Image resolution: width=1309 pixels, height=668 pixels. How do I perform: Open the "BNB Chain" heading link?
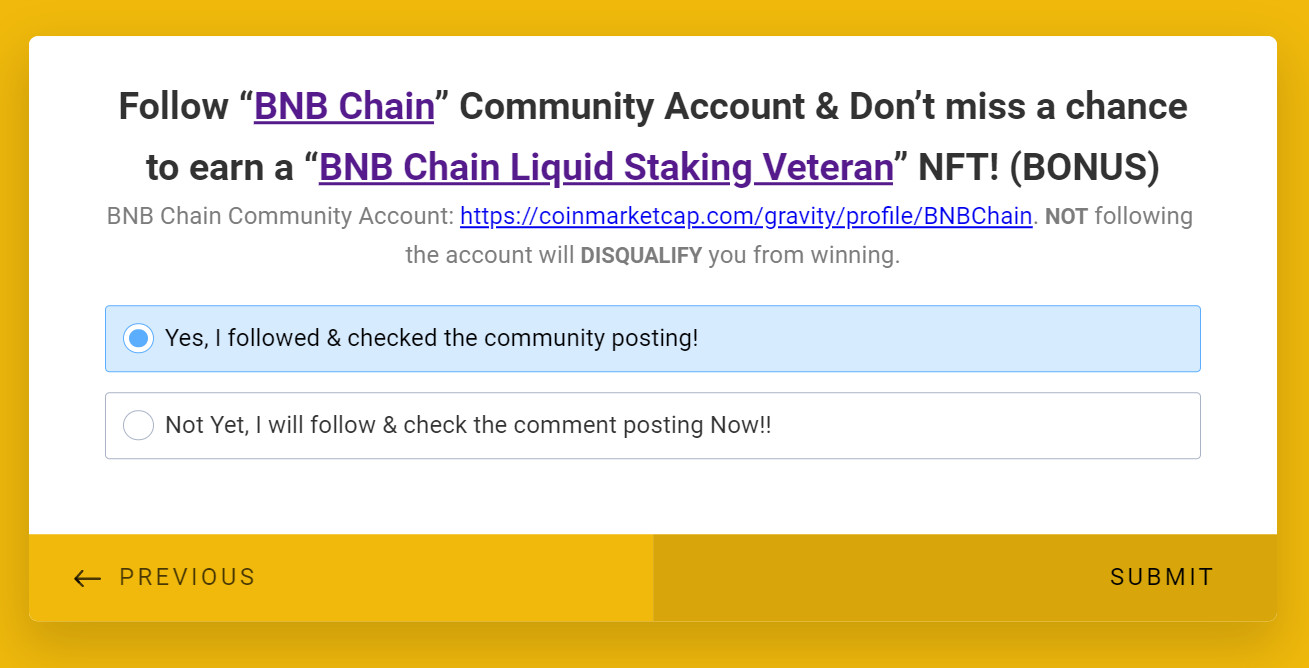tap(344, 106)
